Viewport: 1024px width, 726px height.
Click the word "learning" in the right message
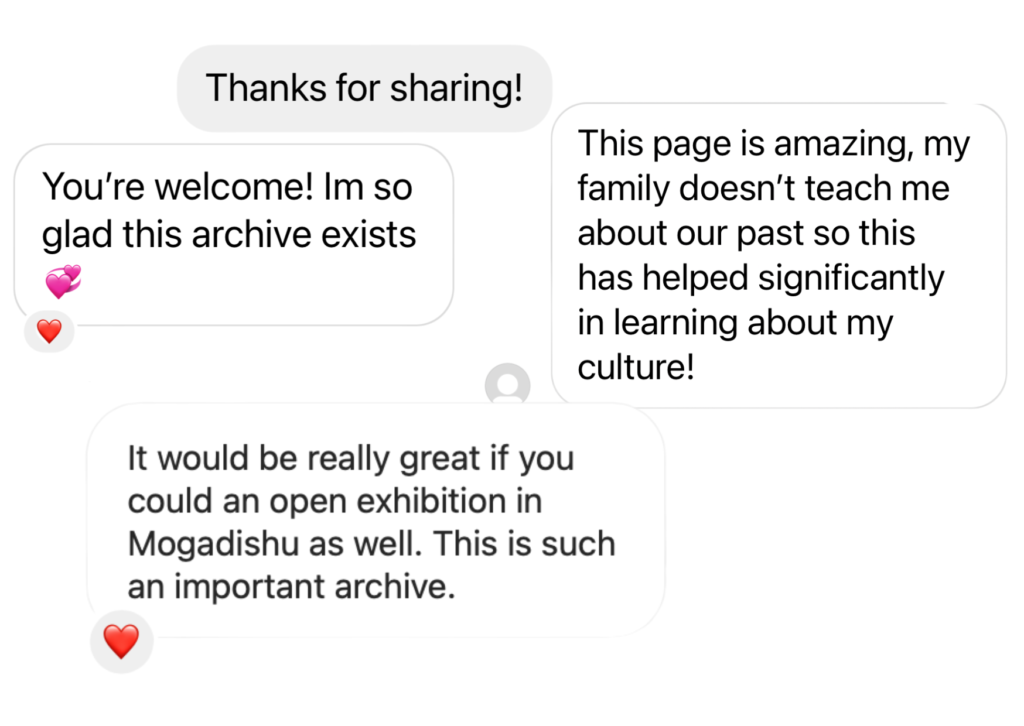677,323
